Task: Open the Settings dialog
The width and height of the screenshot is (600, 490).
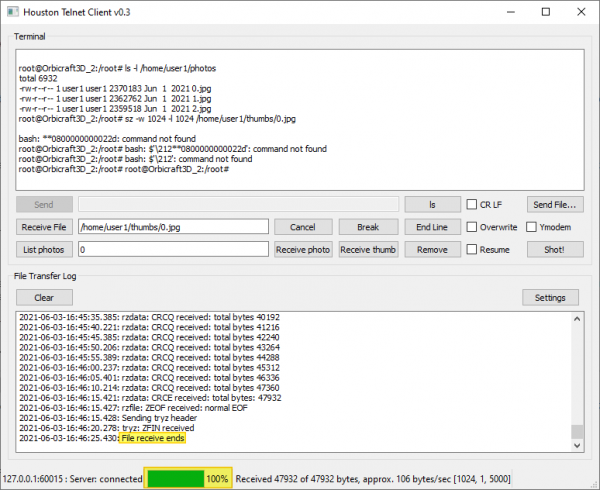Action: [551, 297]
